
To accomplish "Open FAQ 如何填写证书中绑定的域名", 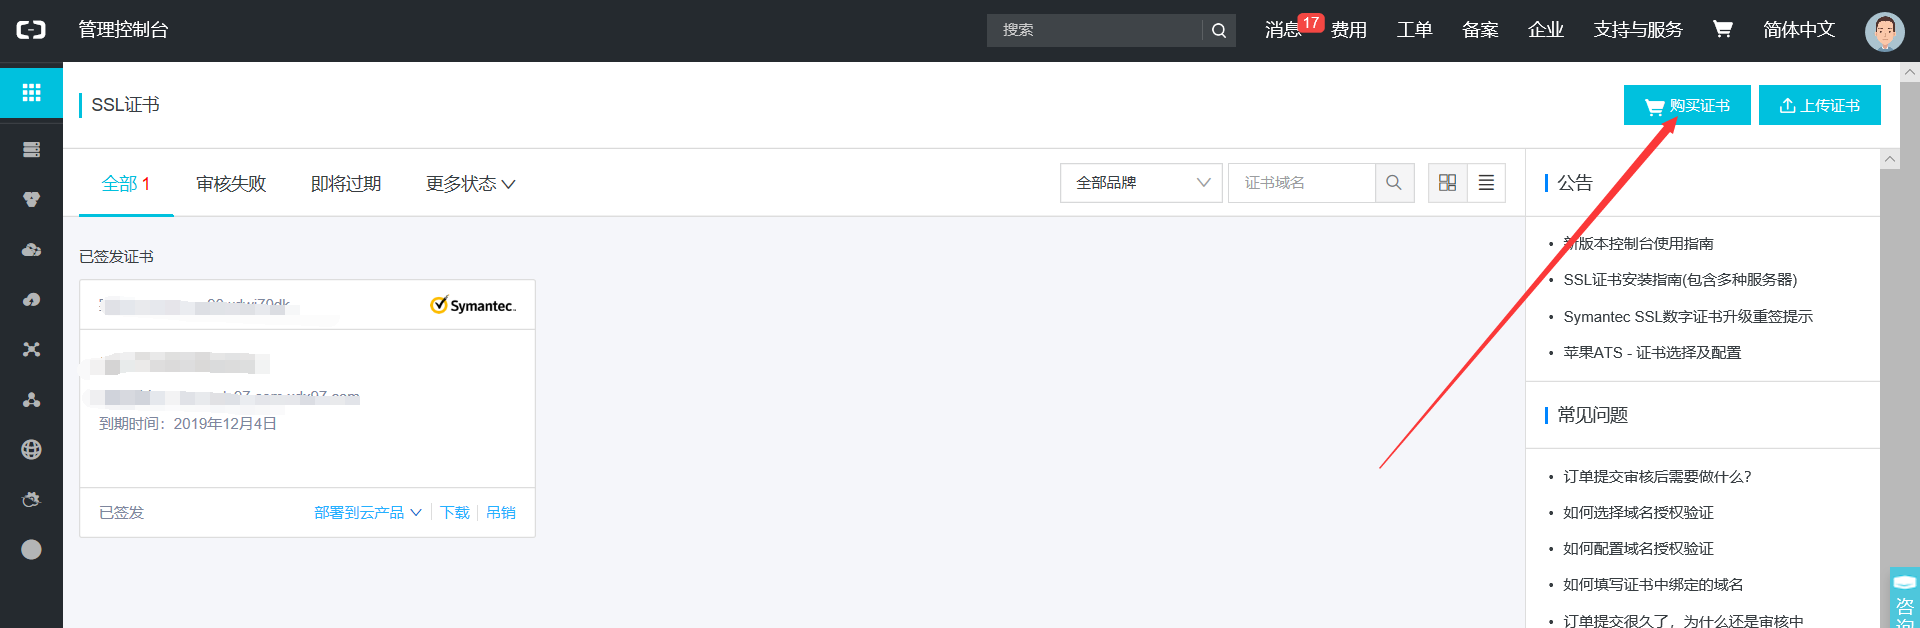I will 1653,585.
